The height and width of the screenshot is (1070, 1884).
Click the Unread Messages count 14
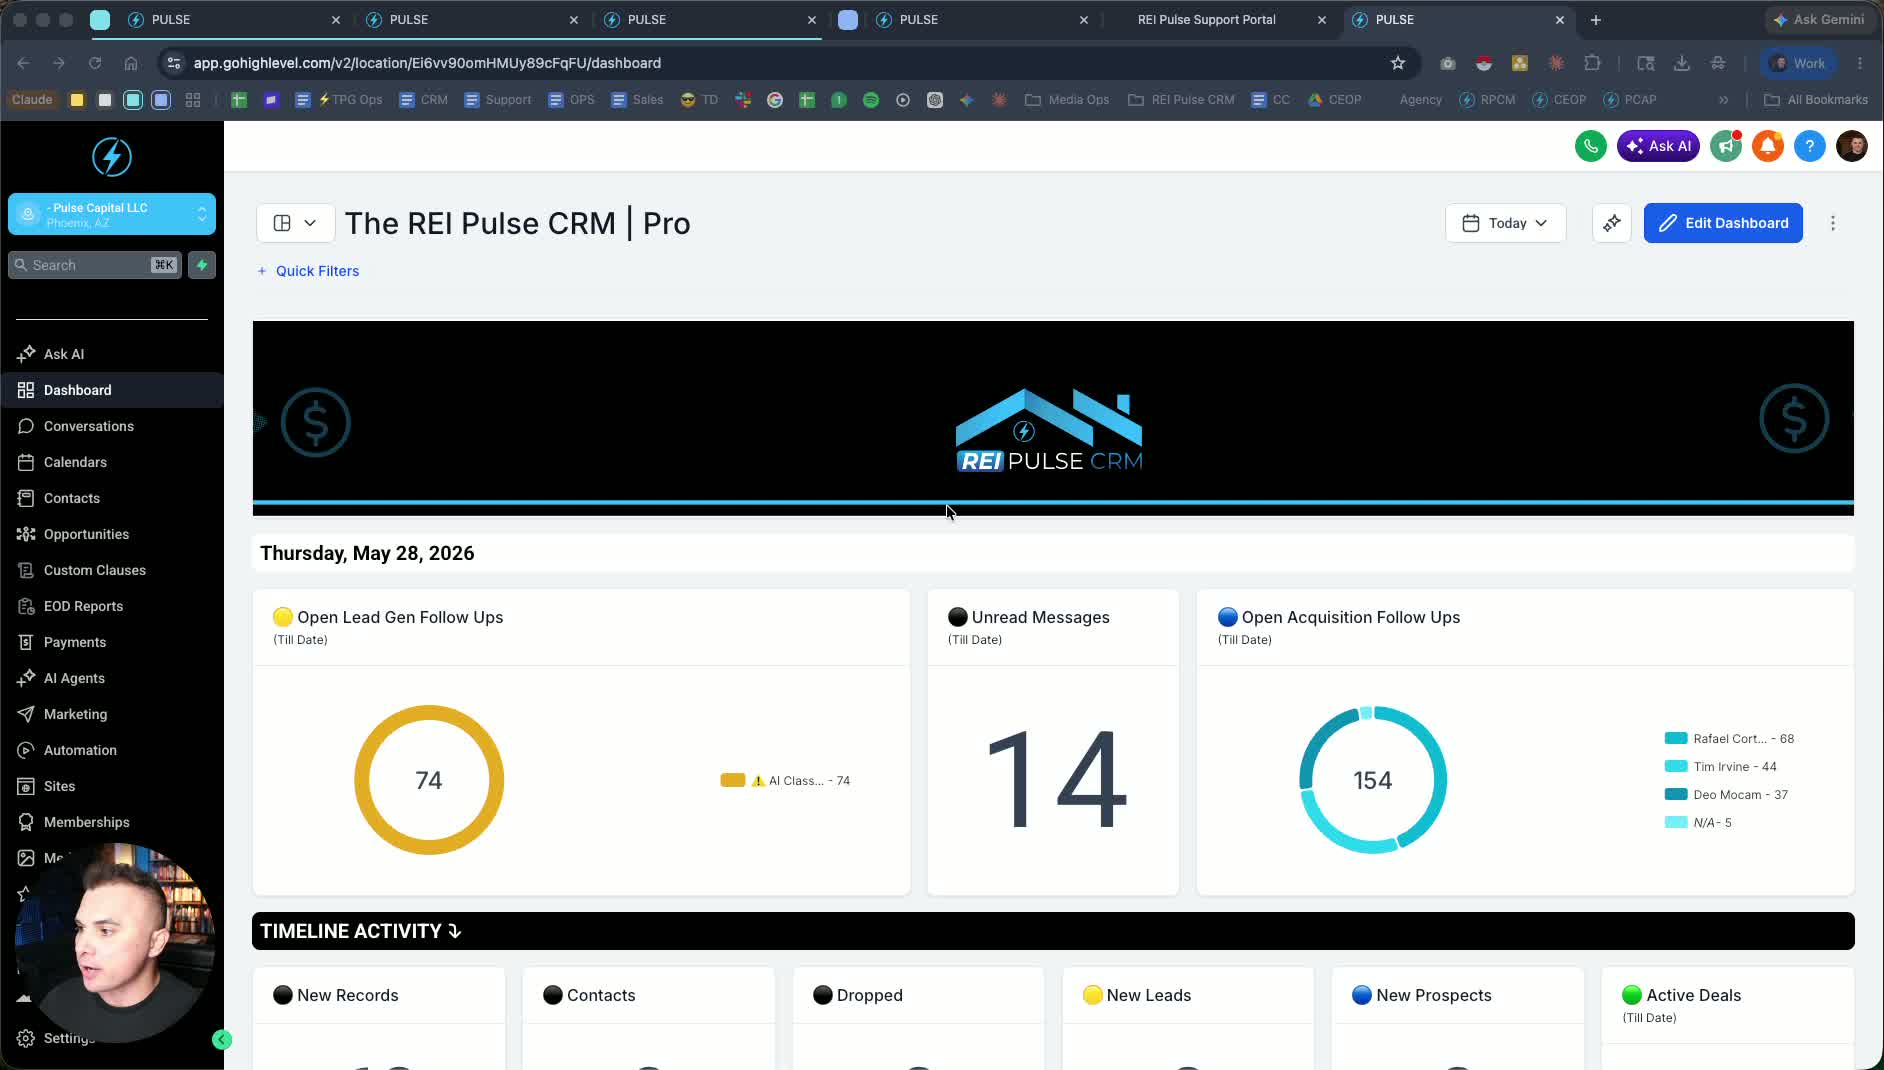point(1056,780)
